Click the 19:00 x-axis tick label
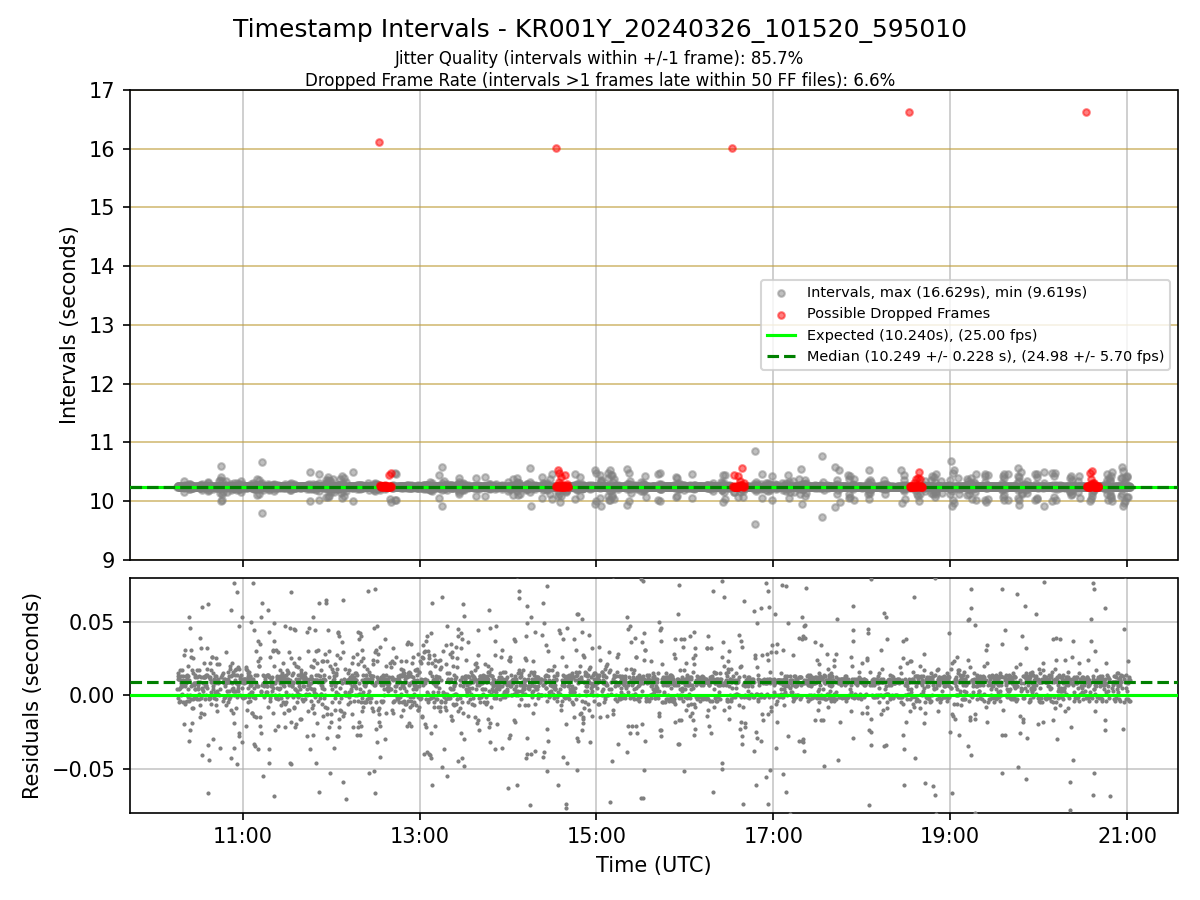 coord(950,838)
